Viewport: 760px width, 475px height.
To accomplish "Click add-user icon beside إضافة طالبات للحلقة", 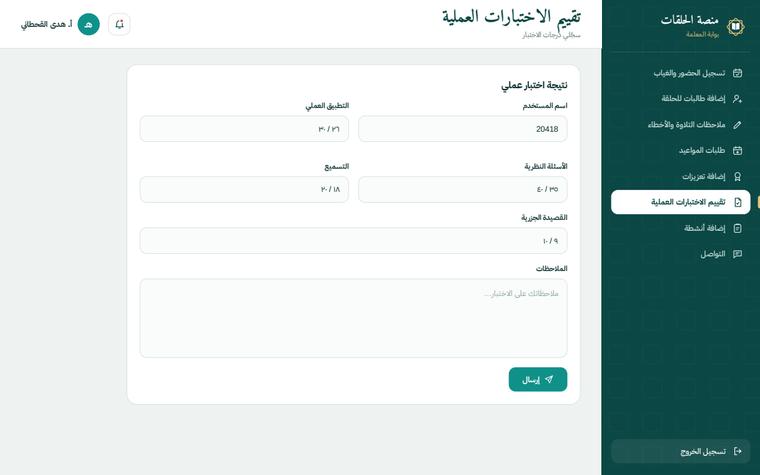I will [x=737, y=98].
